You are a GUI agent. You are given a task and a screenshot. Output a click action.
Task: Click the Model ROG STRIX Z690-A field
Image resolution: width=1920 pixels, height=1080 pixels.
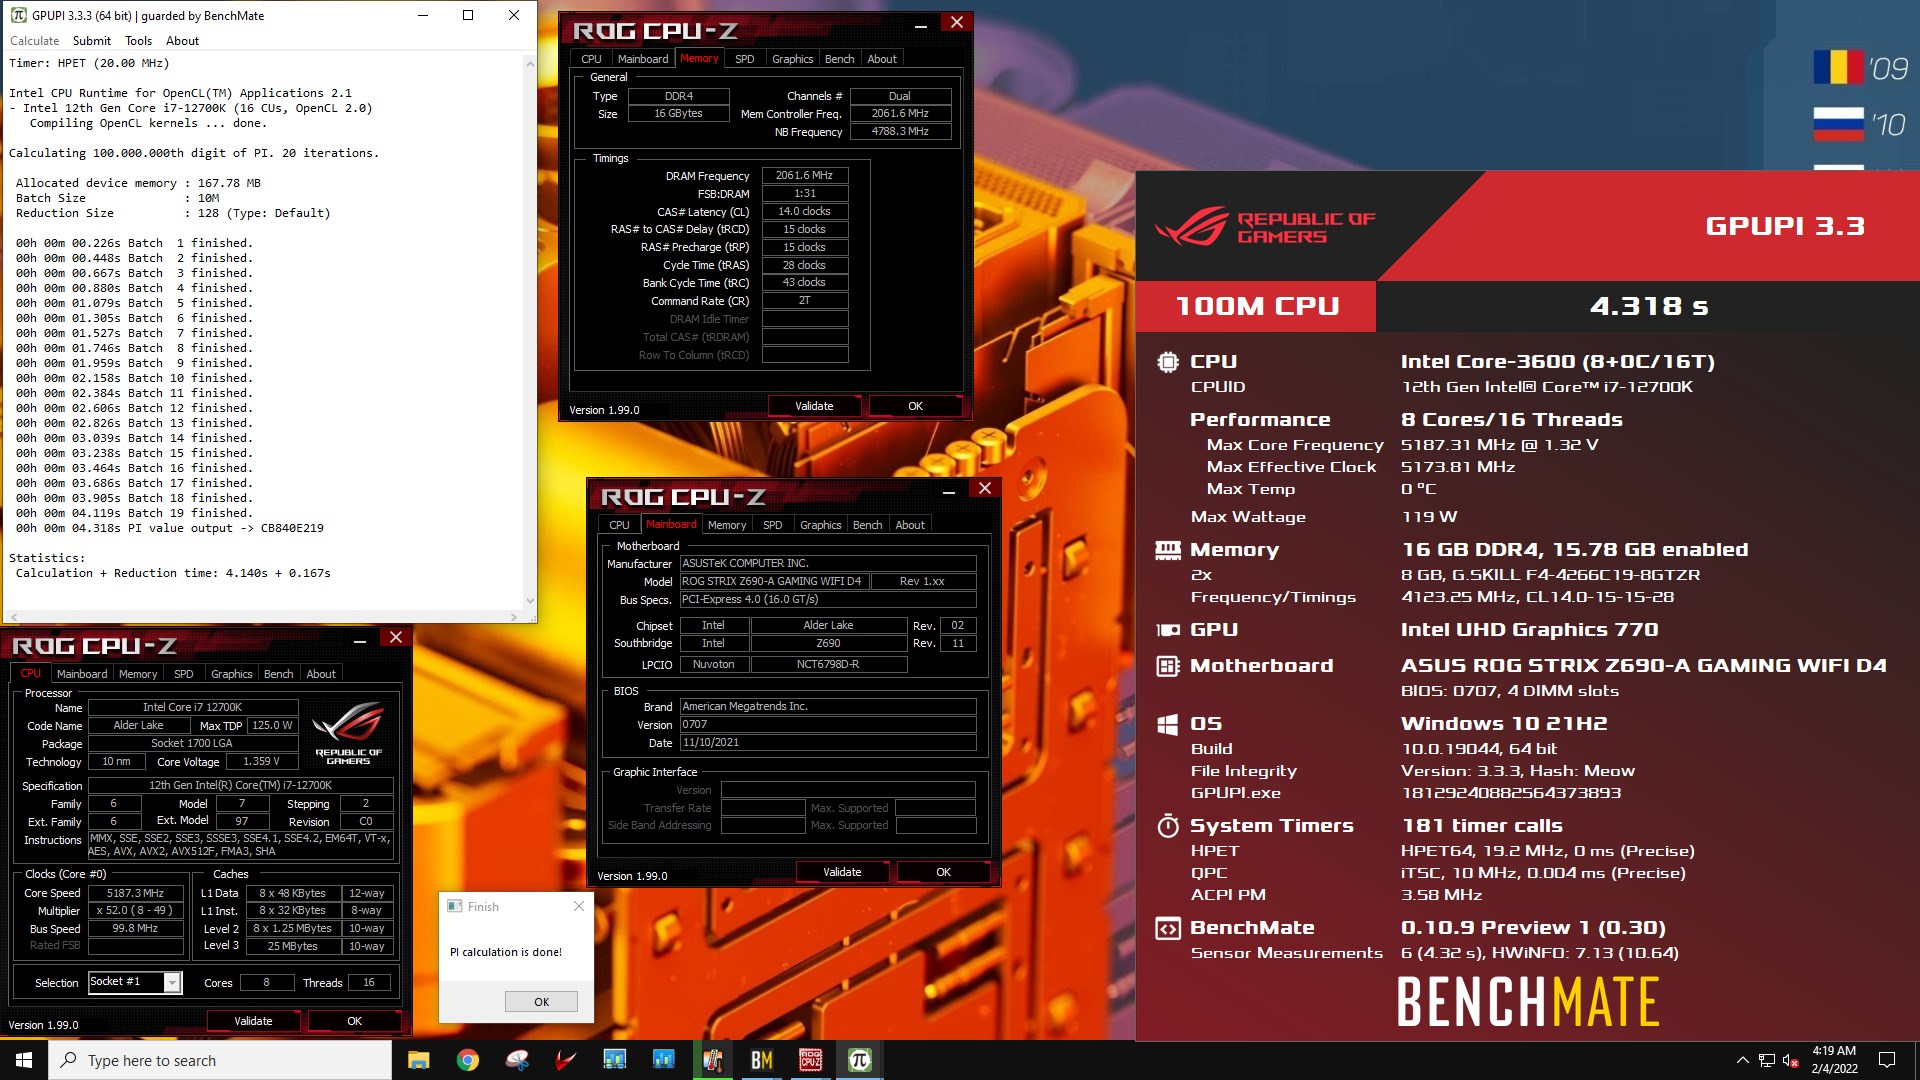[x=774, y=582]
